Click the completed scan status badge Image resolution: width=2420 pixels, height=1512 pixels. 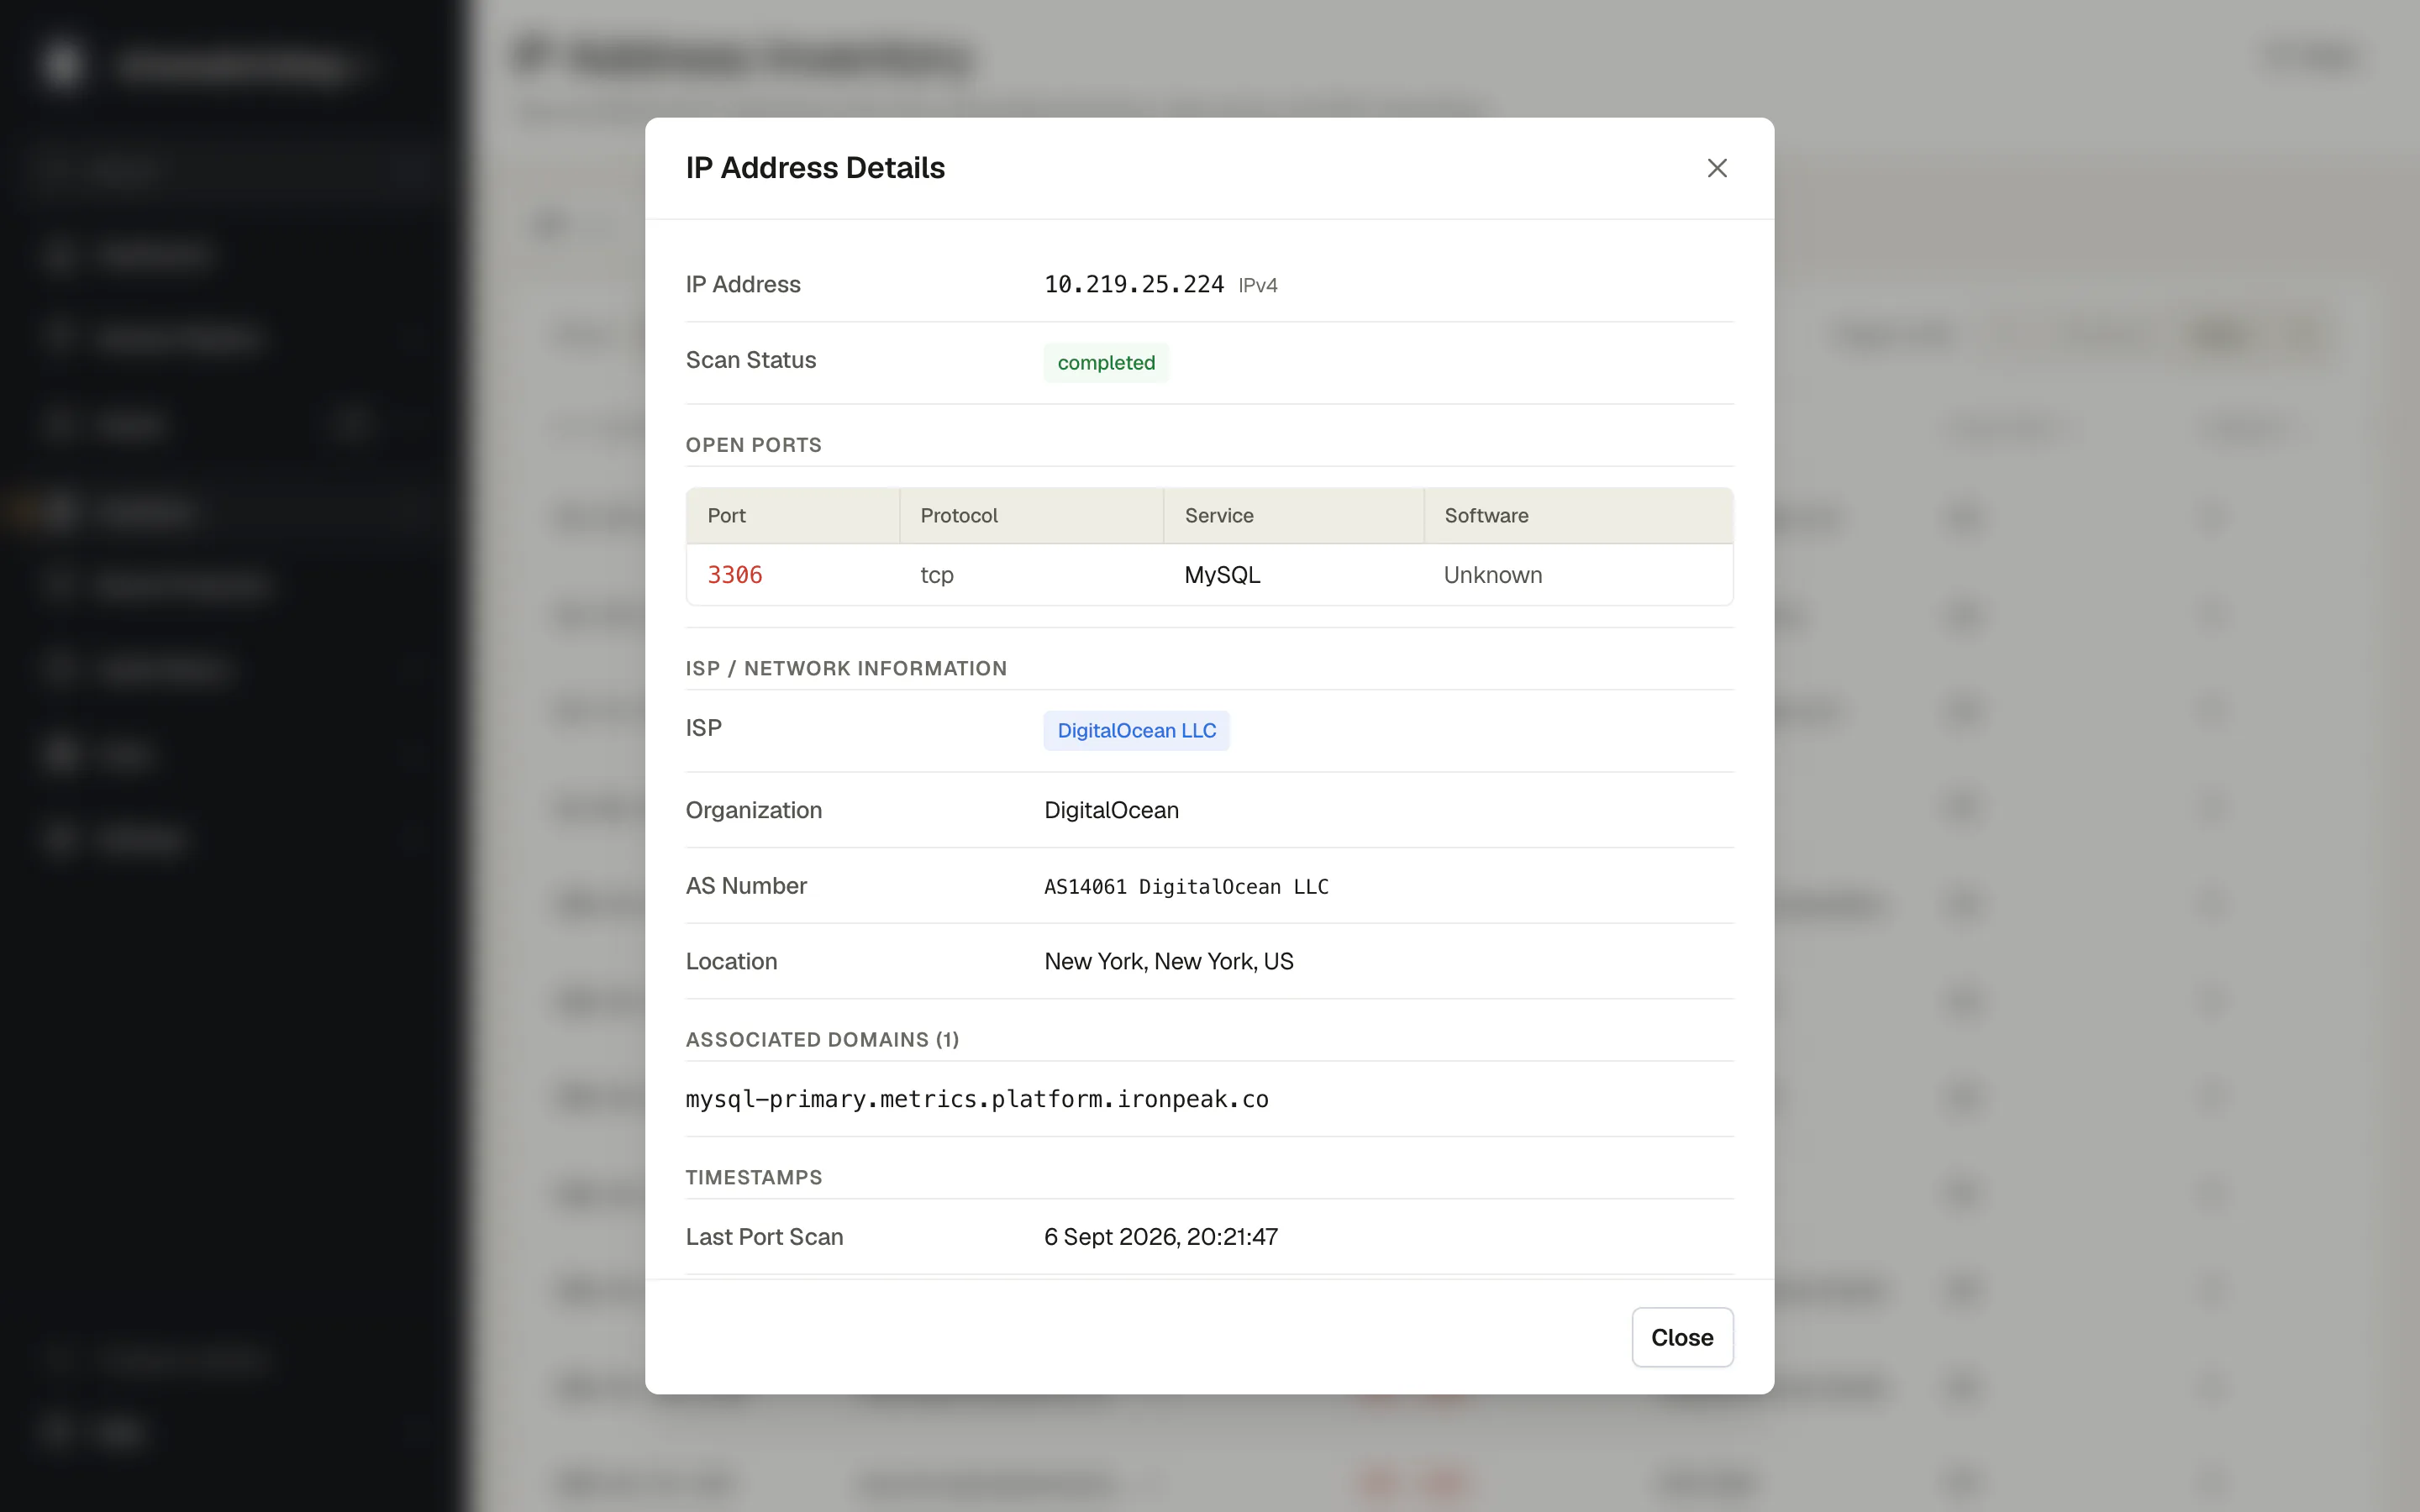pos(1106,363)
